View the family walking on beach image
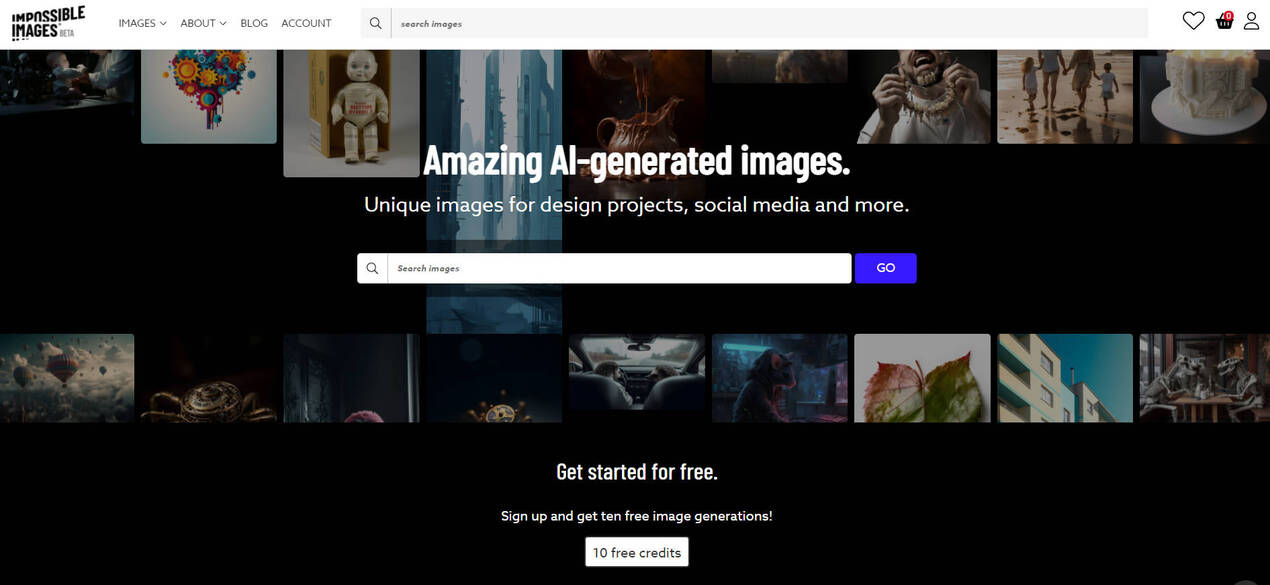This screenshot has width=1270, height=585. pyautogui.click(x=1065, y=95)
